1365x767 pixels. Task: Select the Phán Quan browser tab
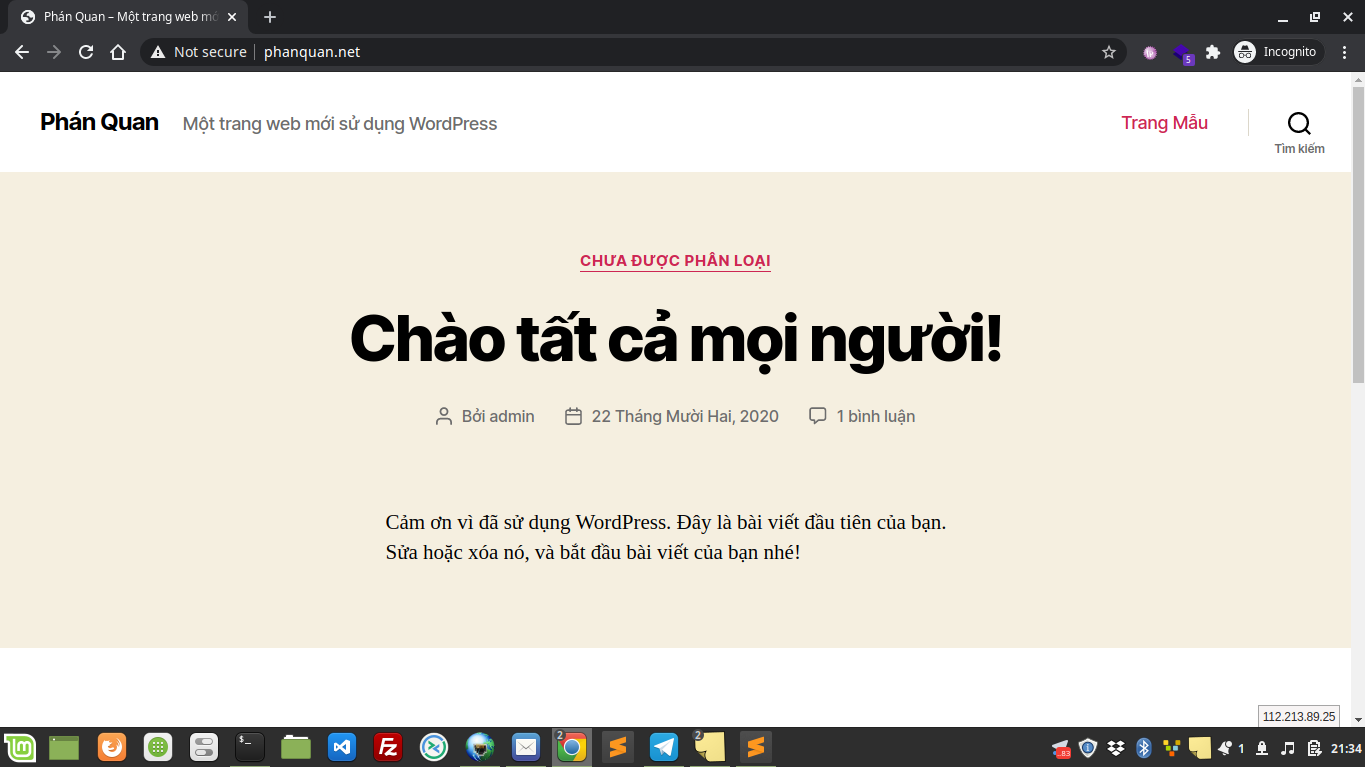129,17
